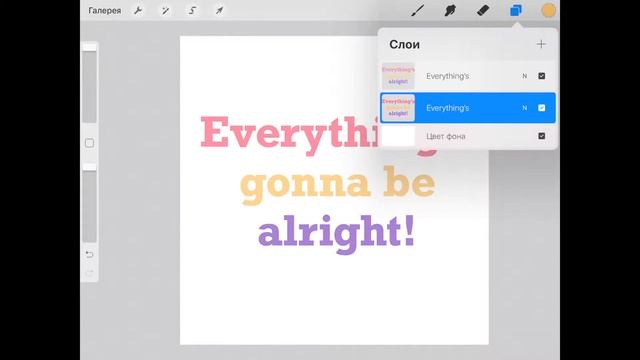Redo the last action
The width and height of the screenshot is (640, 360).
[x=89, y=273]
